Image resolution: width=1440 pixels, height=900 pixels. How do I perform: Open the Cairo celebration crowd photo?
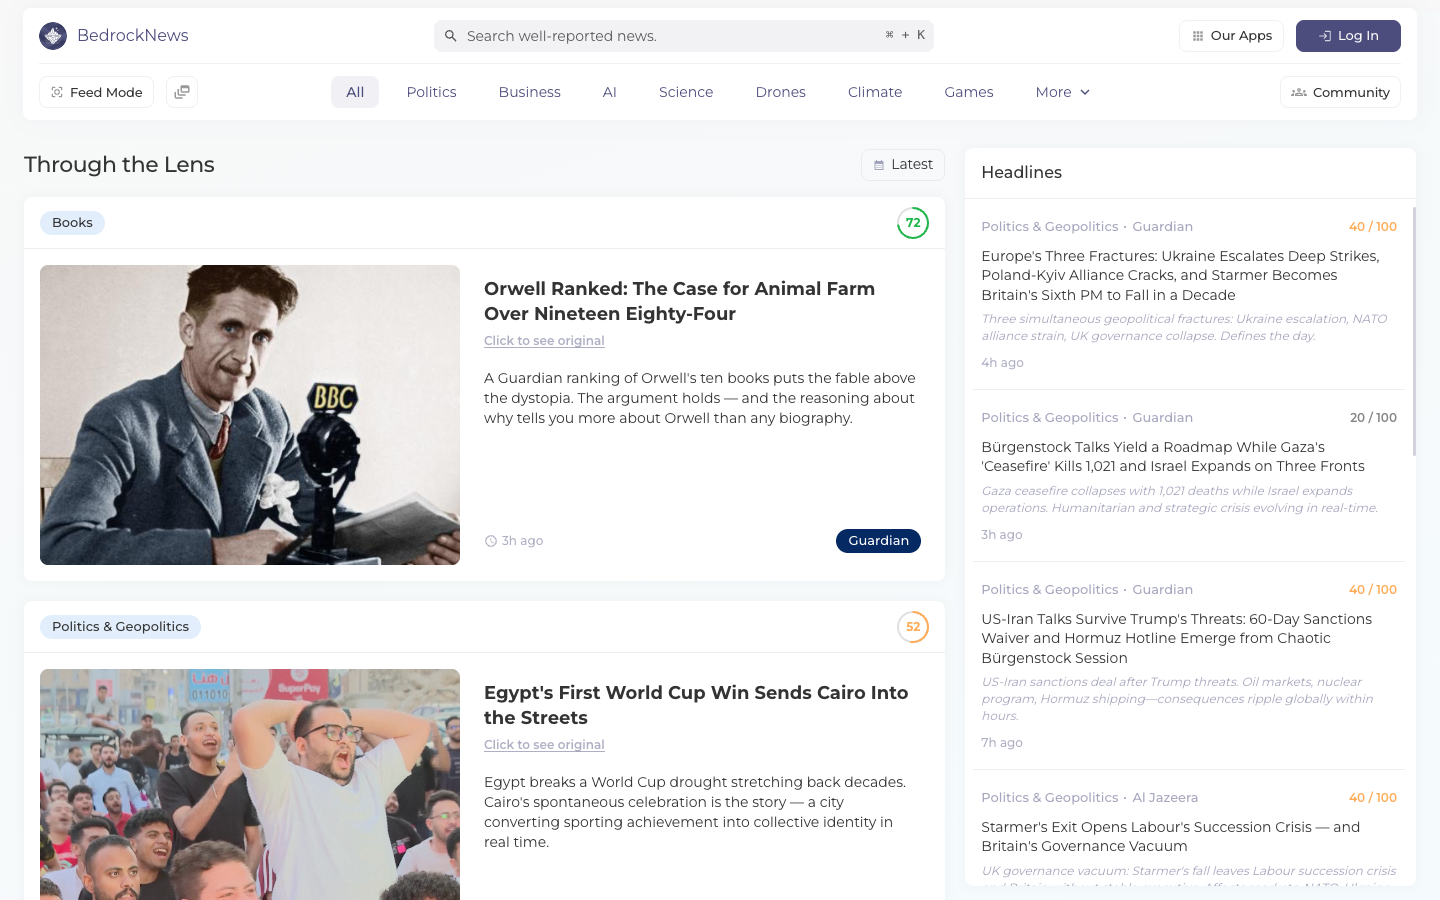point(250,785)
